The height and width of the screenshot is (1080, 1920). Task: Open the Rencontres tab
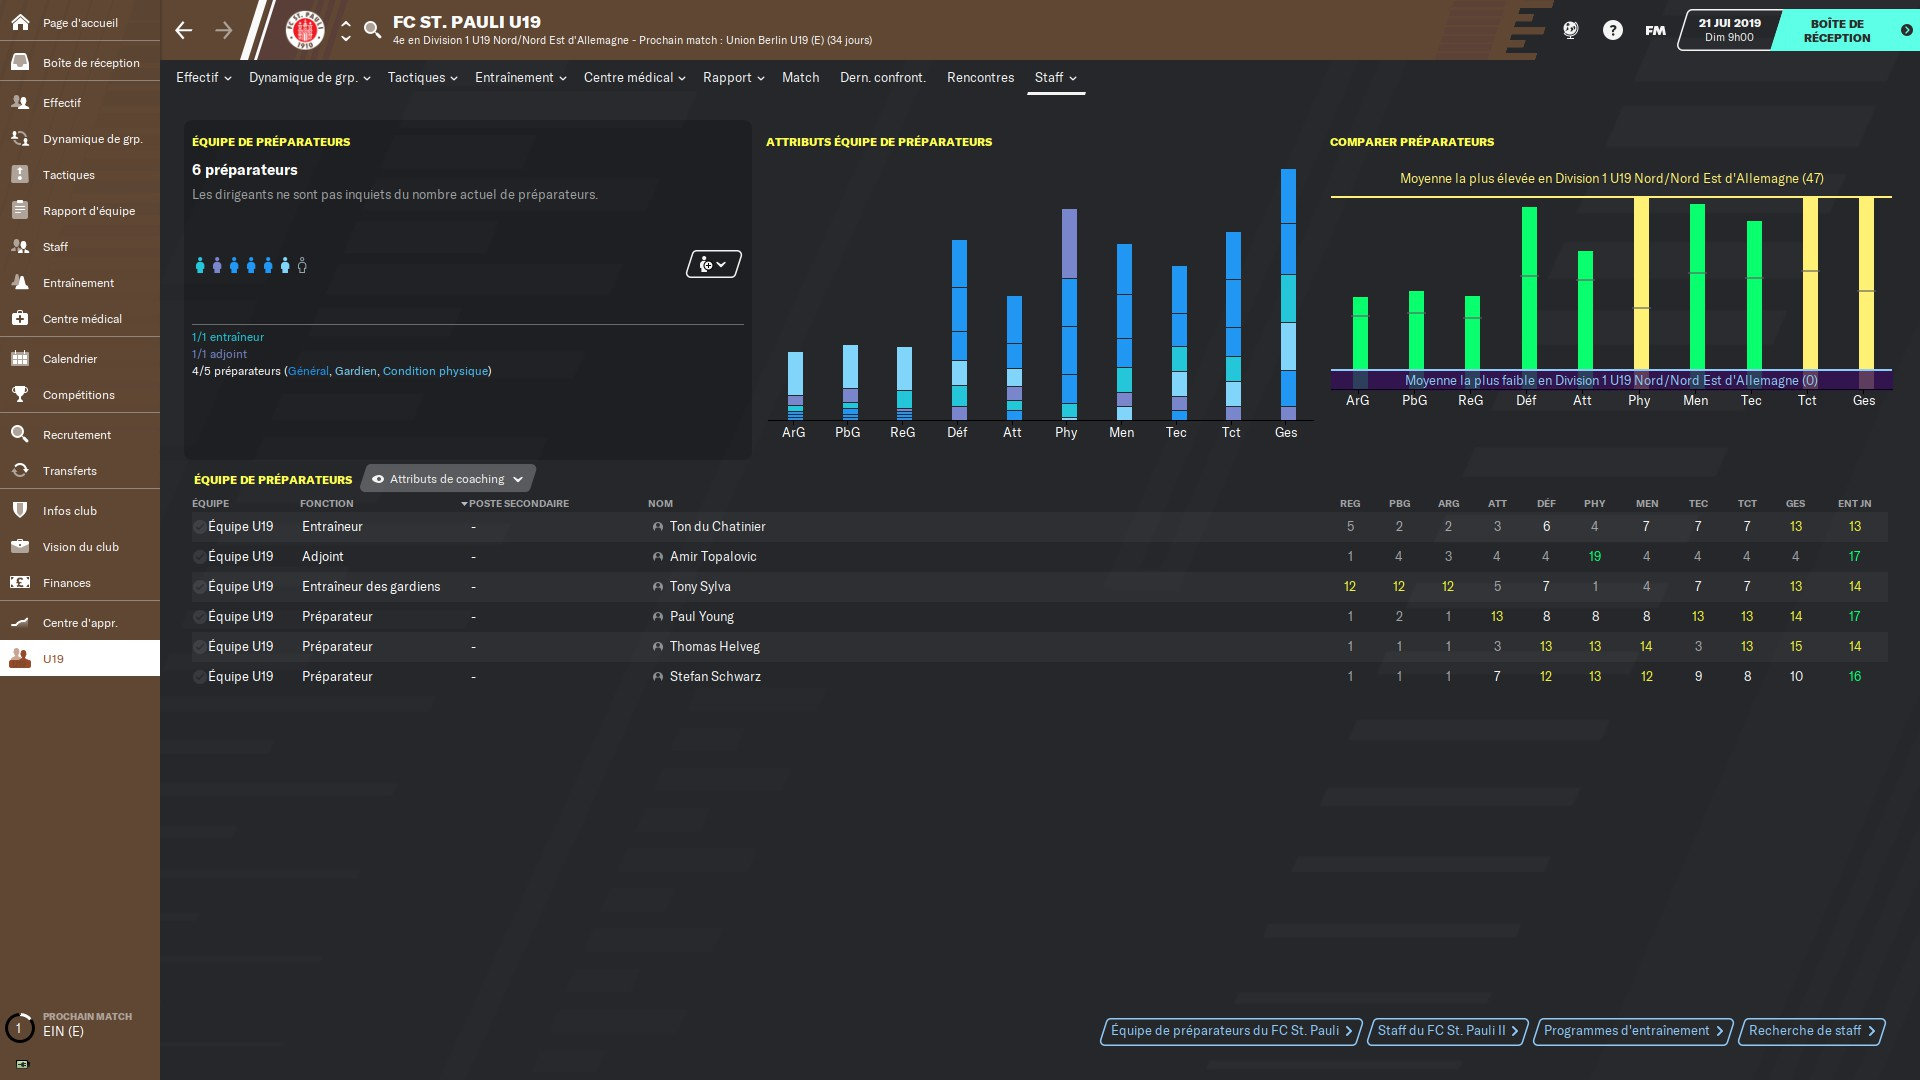pos(979,77)
